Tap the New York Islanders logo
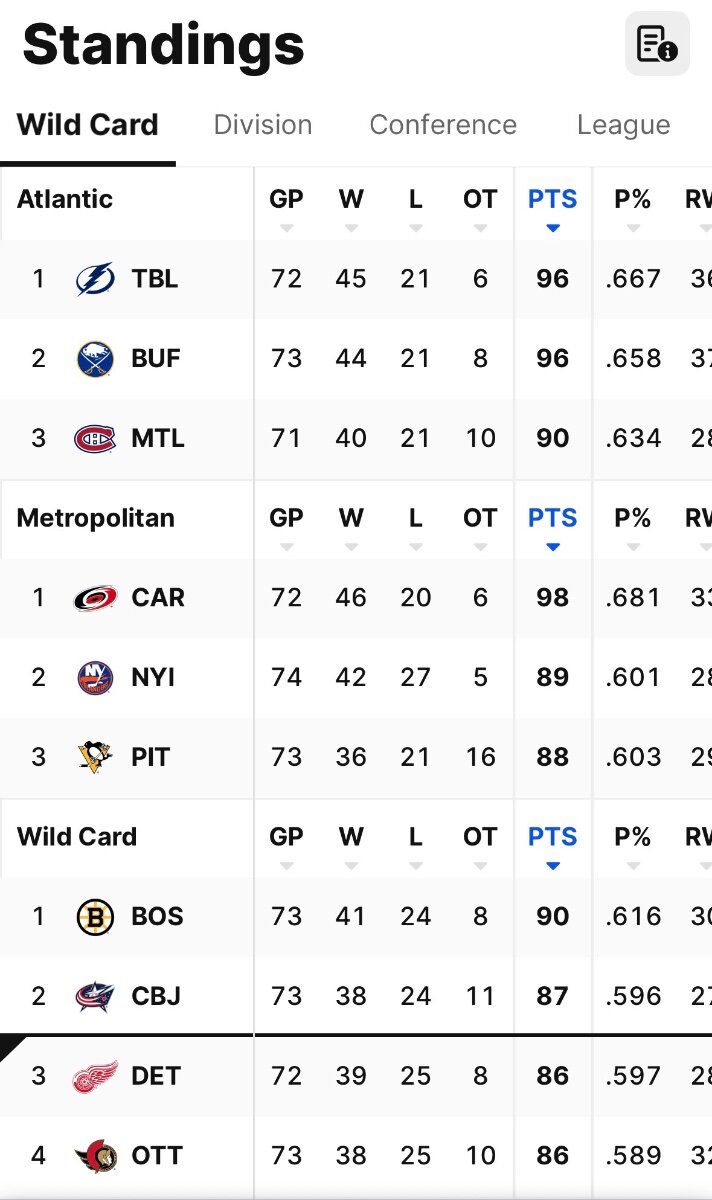712x1200 pixels. 95,677
